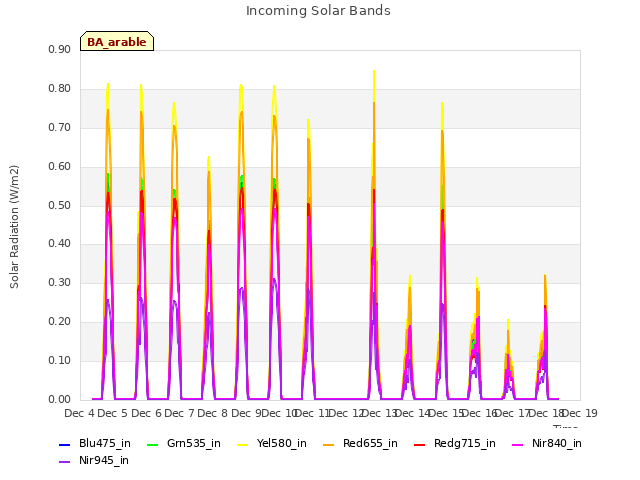Click the yellow Yel580_in legend swatch
Image resolution: width=640 pixels, height=480 pixels.
click(242, 444)
